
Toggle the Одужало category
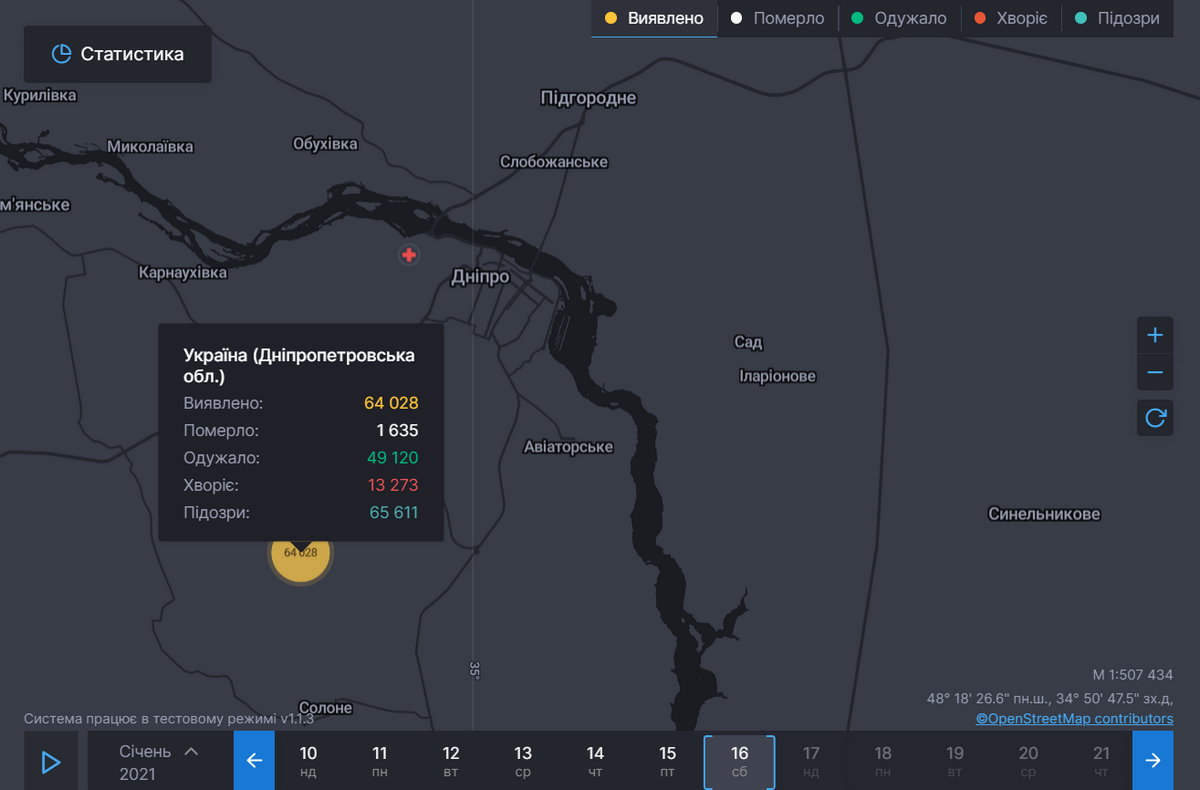pyautogui.click(x=898, y=19)
